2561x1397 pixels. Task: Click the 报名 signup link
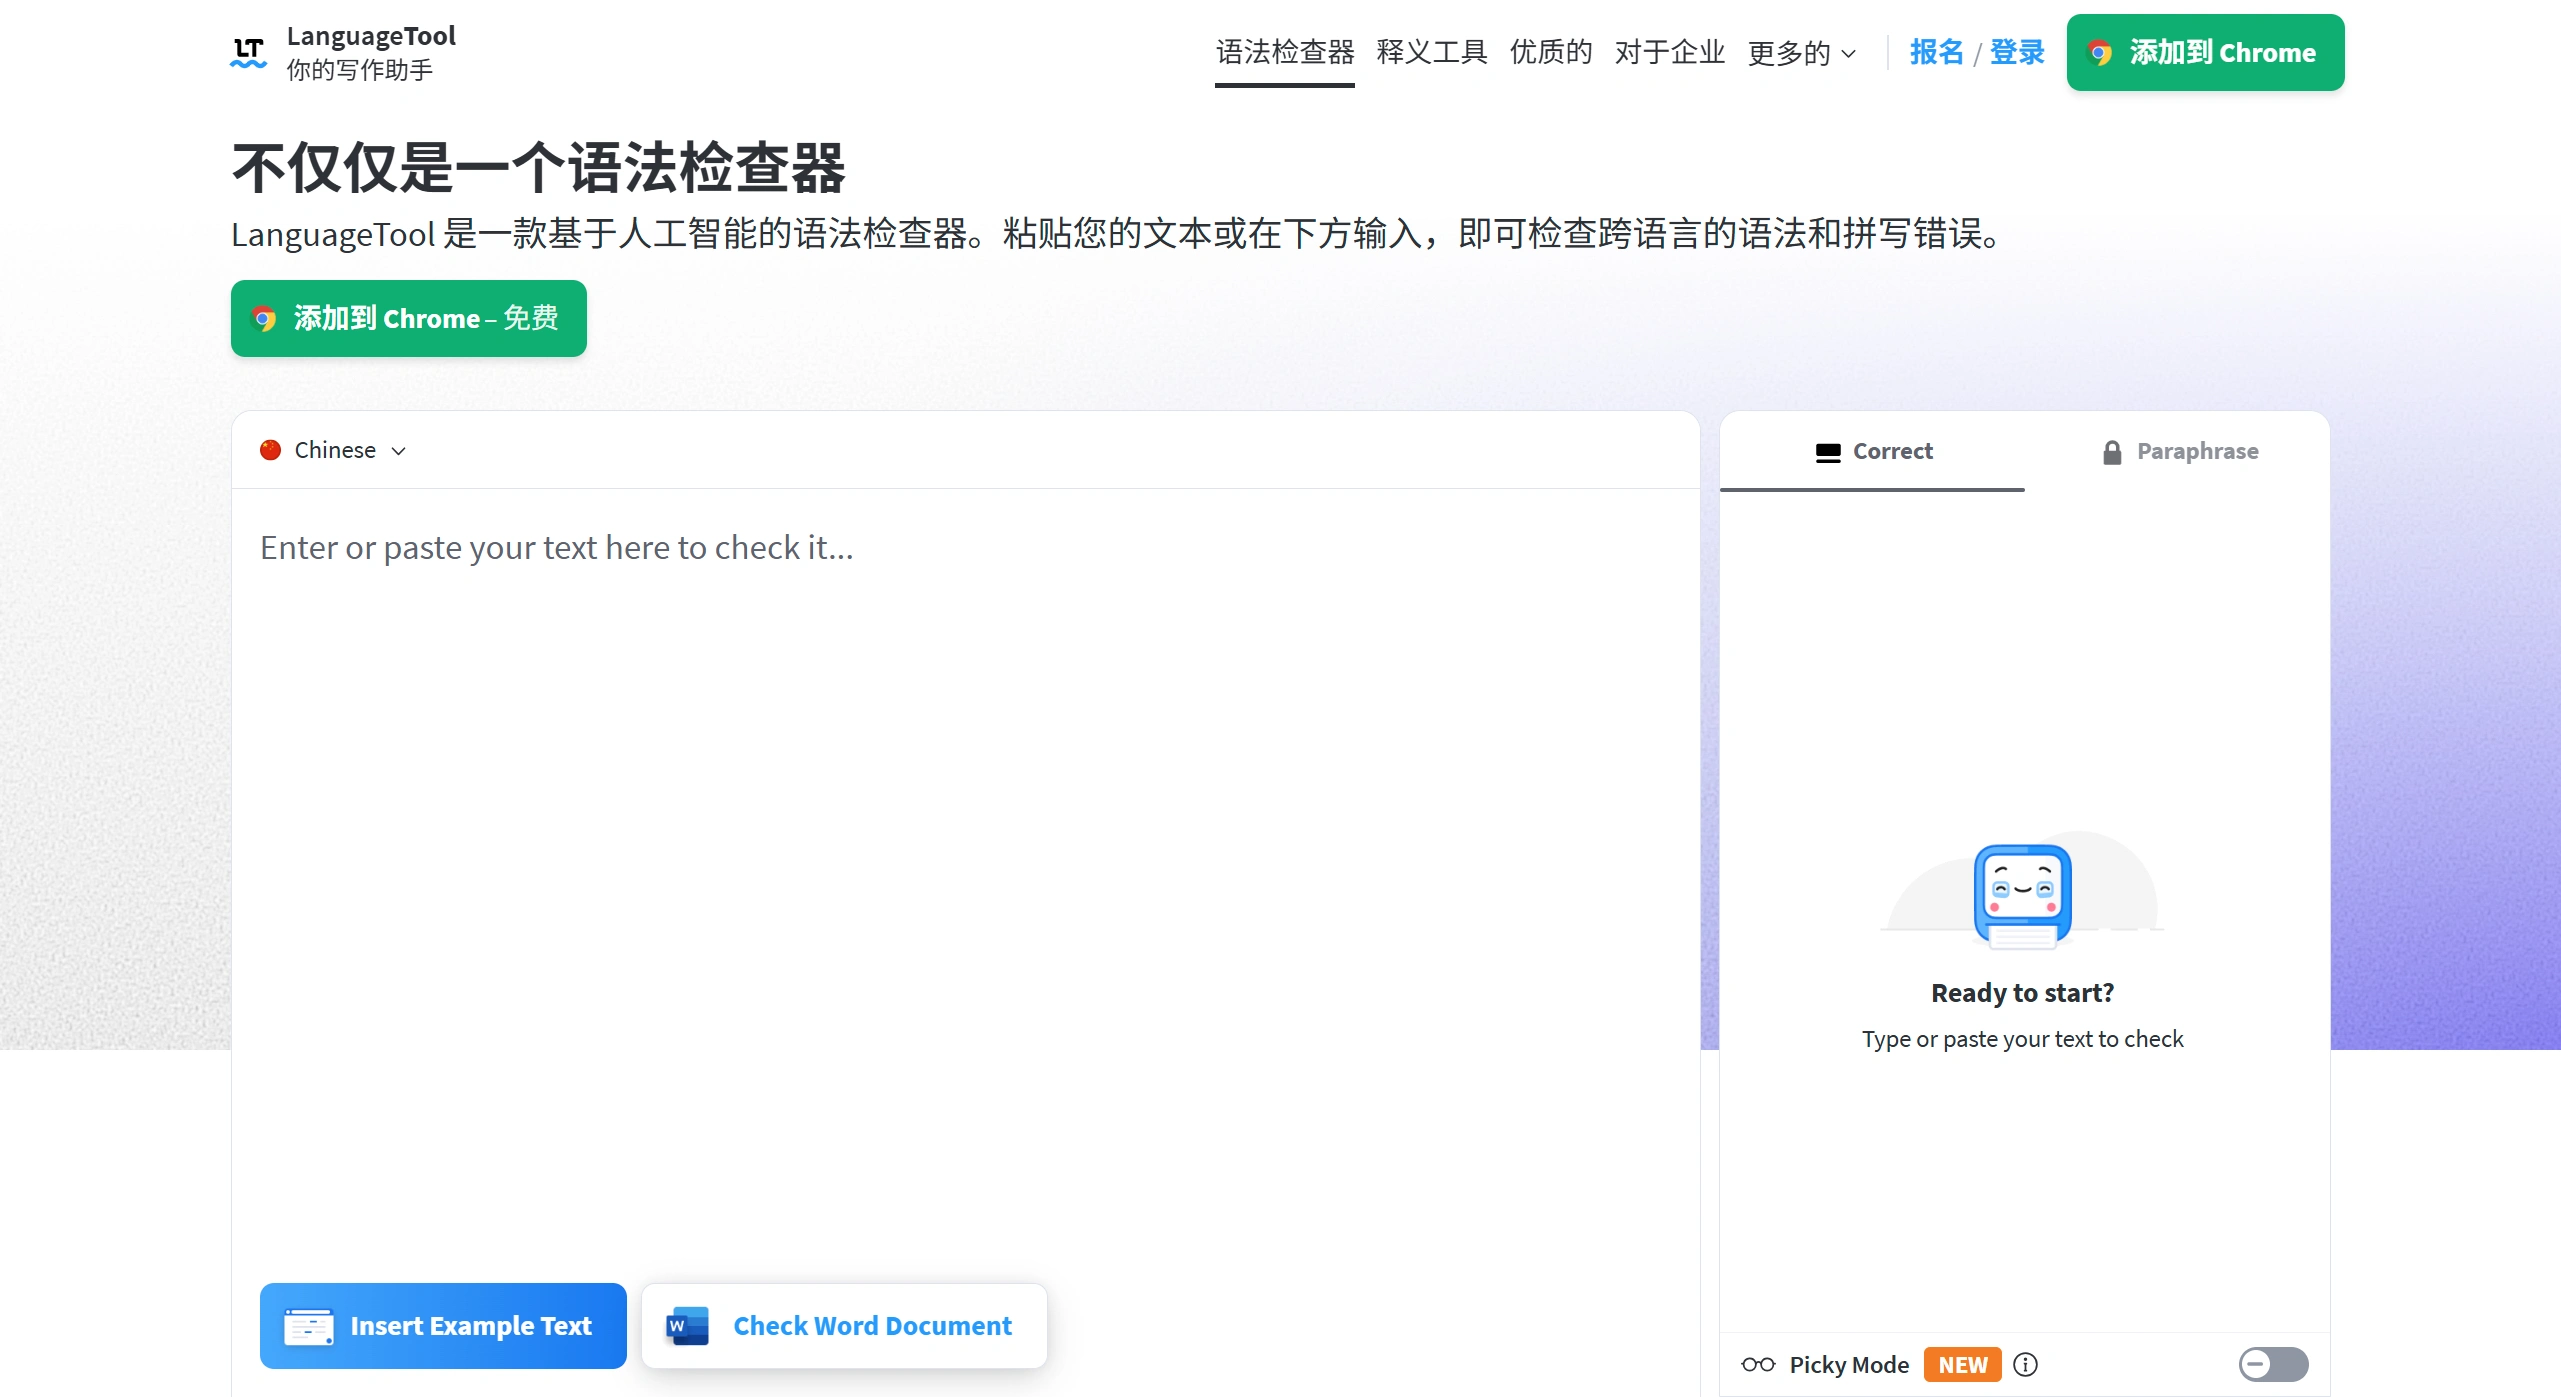[x=1935, y=52]
